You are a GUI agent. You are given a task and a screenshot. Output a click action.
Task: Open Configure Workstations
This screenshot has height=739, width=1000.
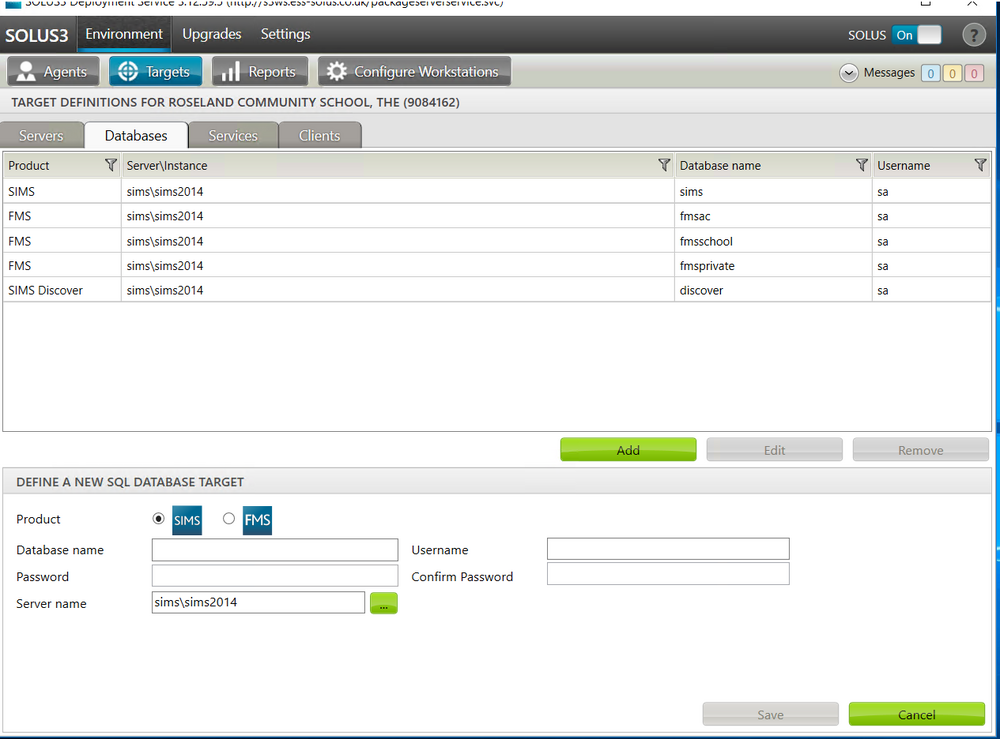pos(415,71)
